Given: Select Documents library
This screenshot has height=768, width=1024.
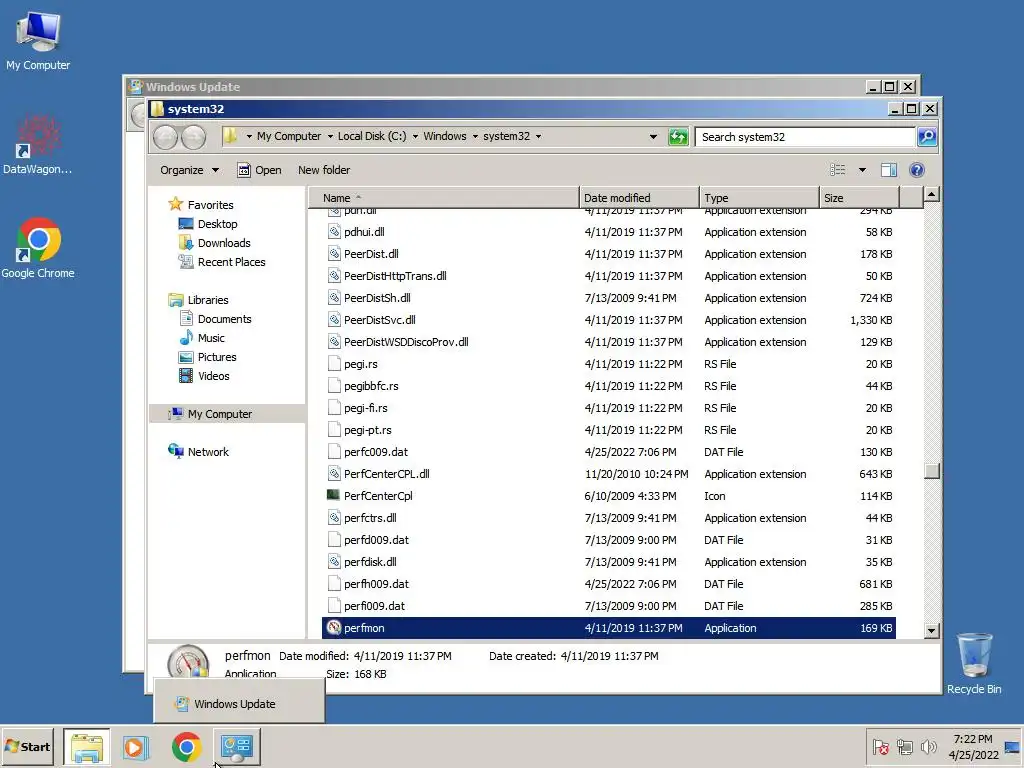Looking at the screenshot, I should tap(225, 319).
